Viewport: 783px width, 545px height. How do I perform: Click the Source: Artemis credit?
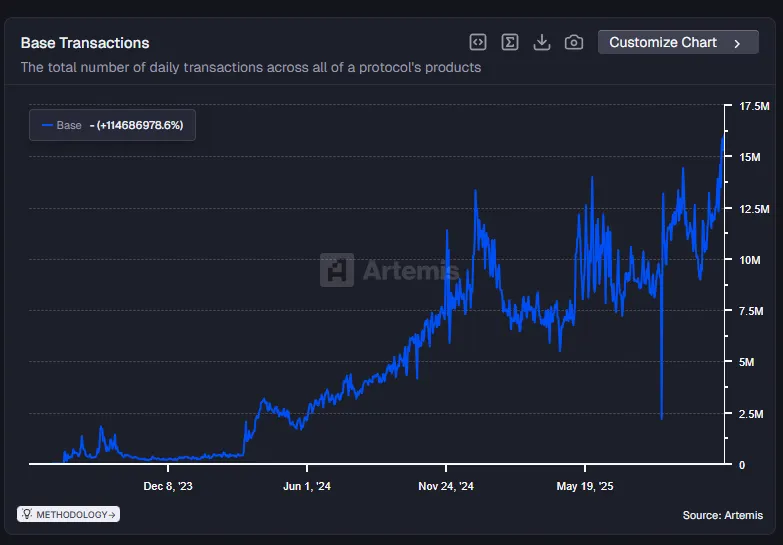point(722,515)
